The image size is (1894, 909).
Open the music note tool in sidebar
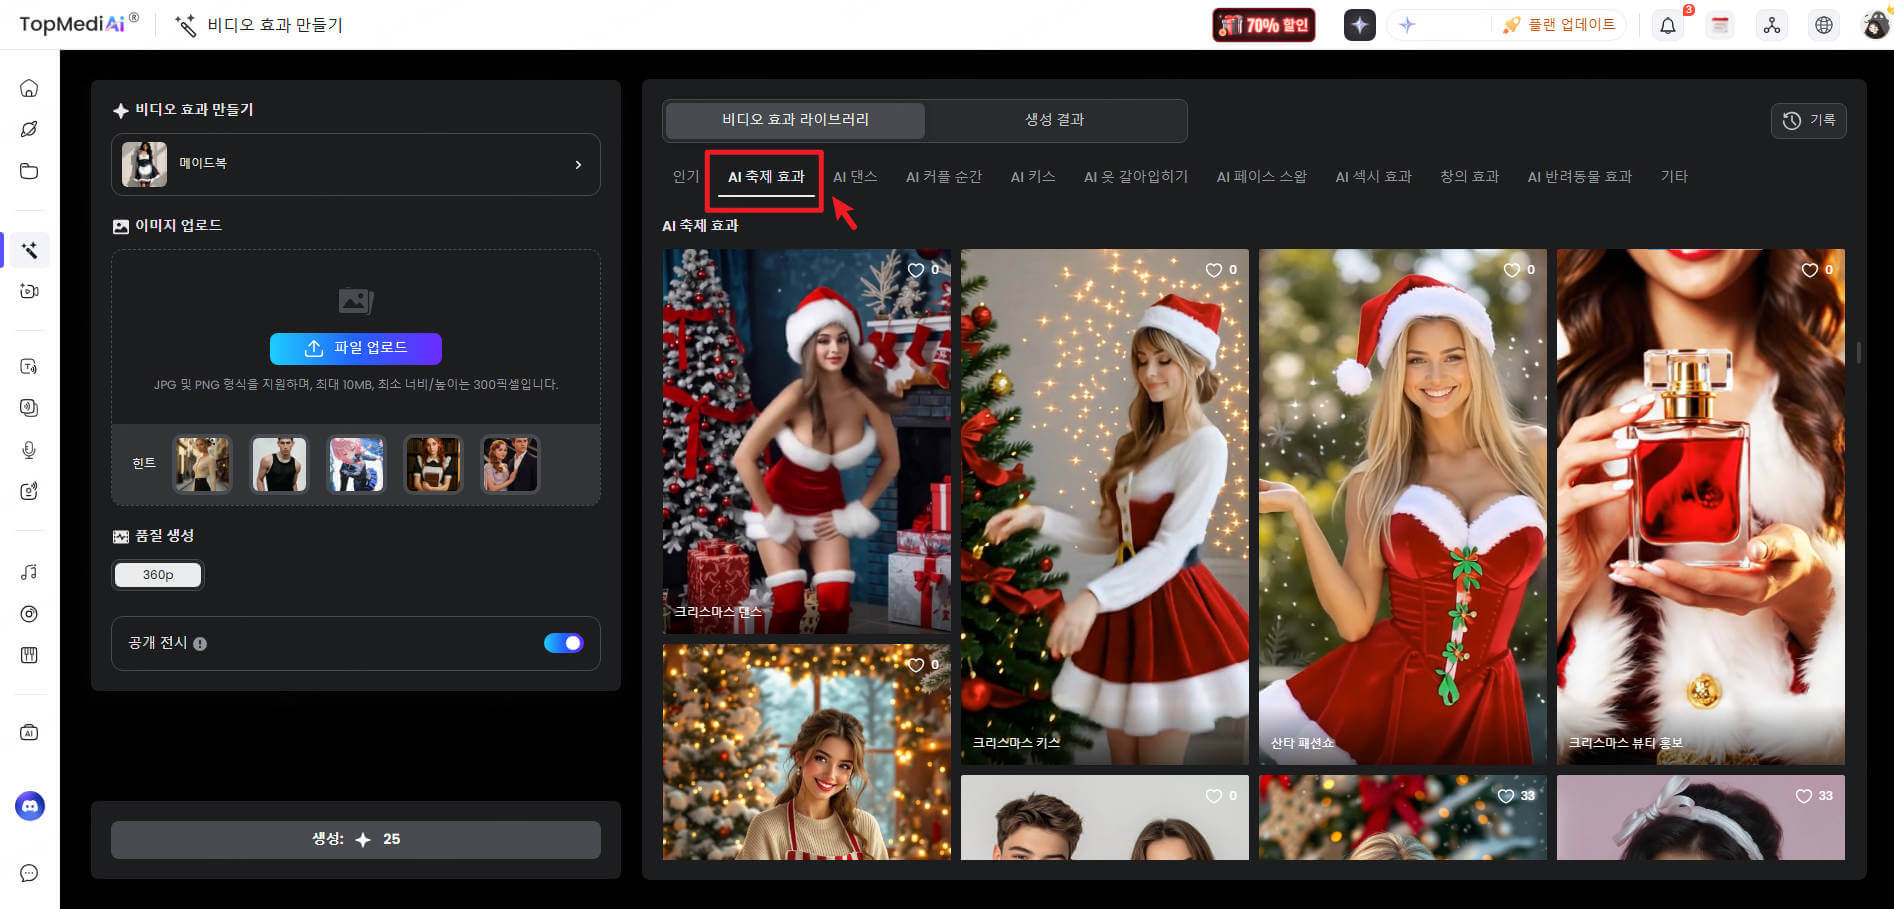click(x=29, y=571)
